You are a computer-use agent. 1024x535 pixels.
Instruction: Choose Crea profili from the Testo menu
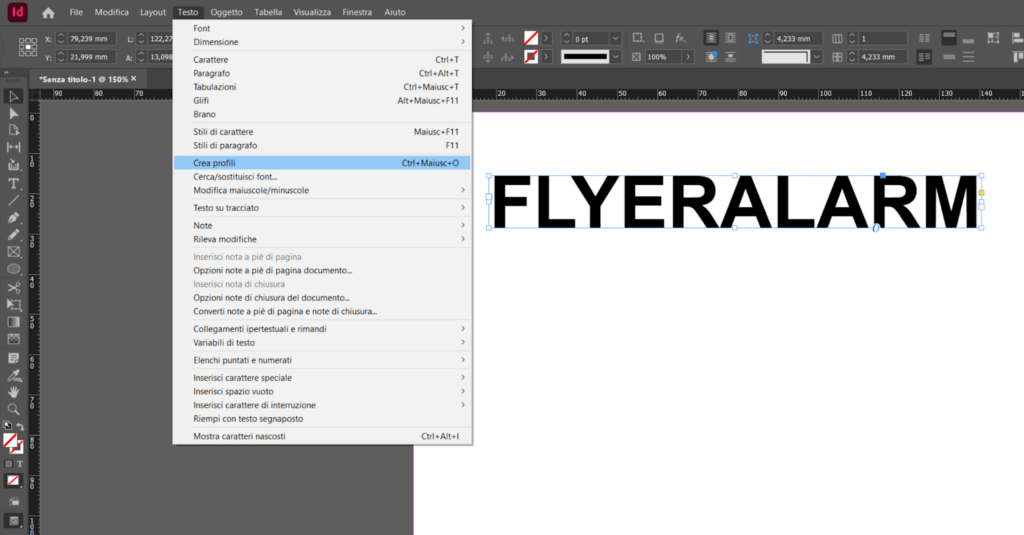pyautogui.click(x=320, y=163)
